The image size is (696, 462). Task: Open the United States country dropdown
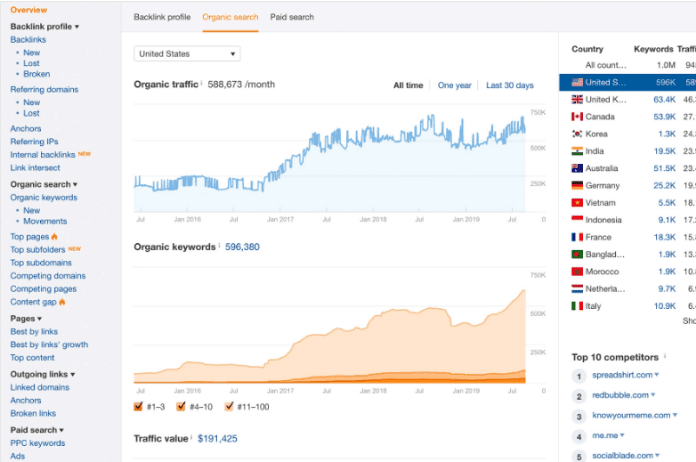tap(187, 54)
